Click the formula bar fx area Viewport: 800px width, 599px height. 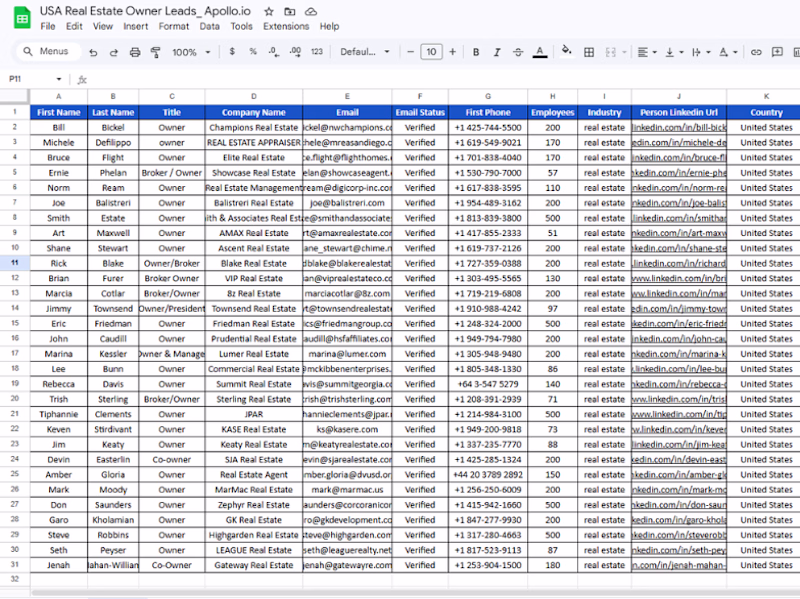tap(82, 80)
